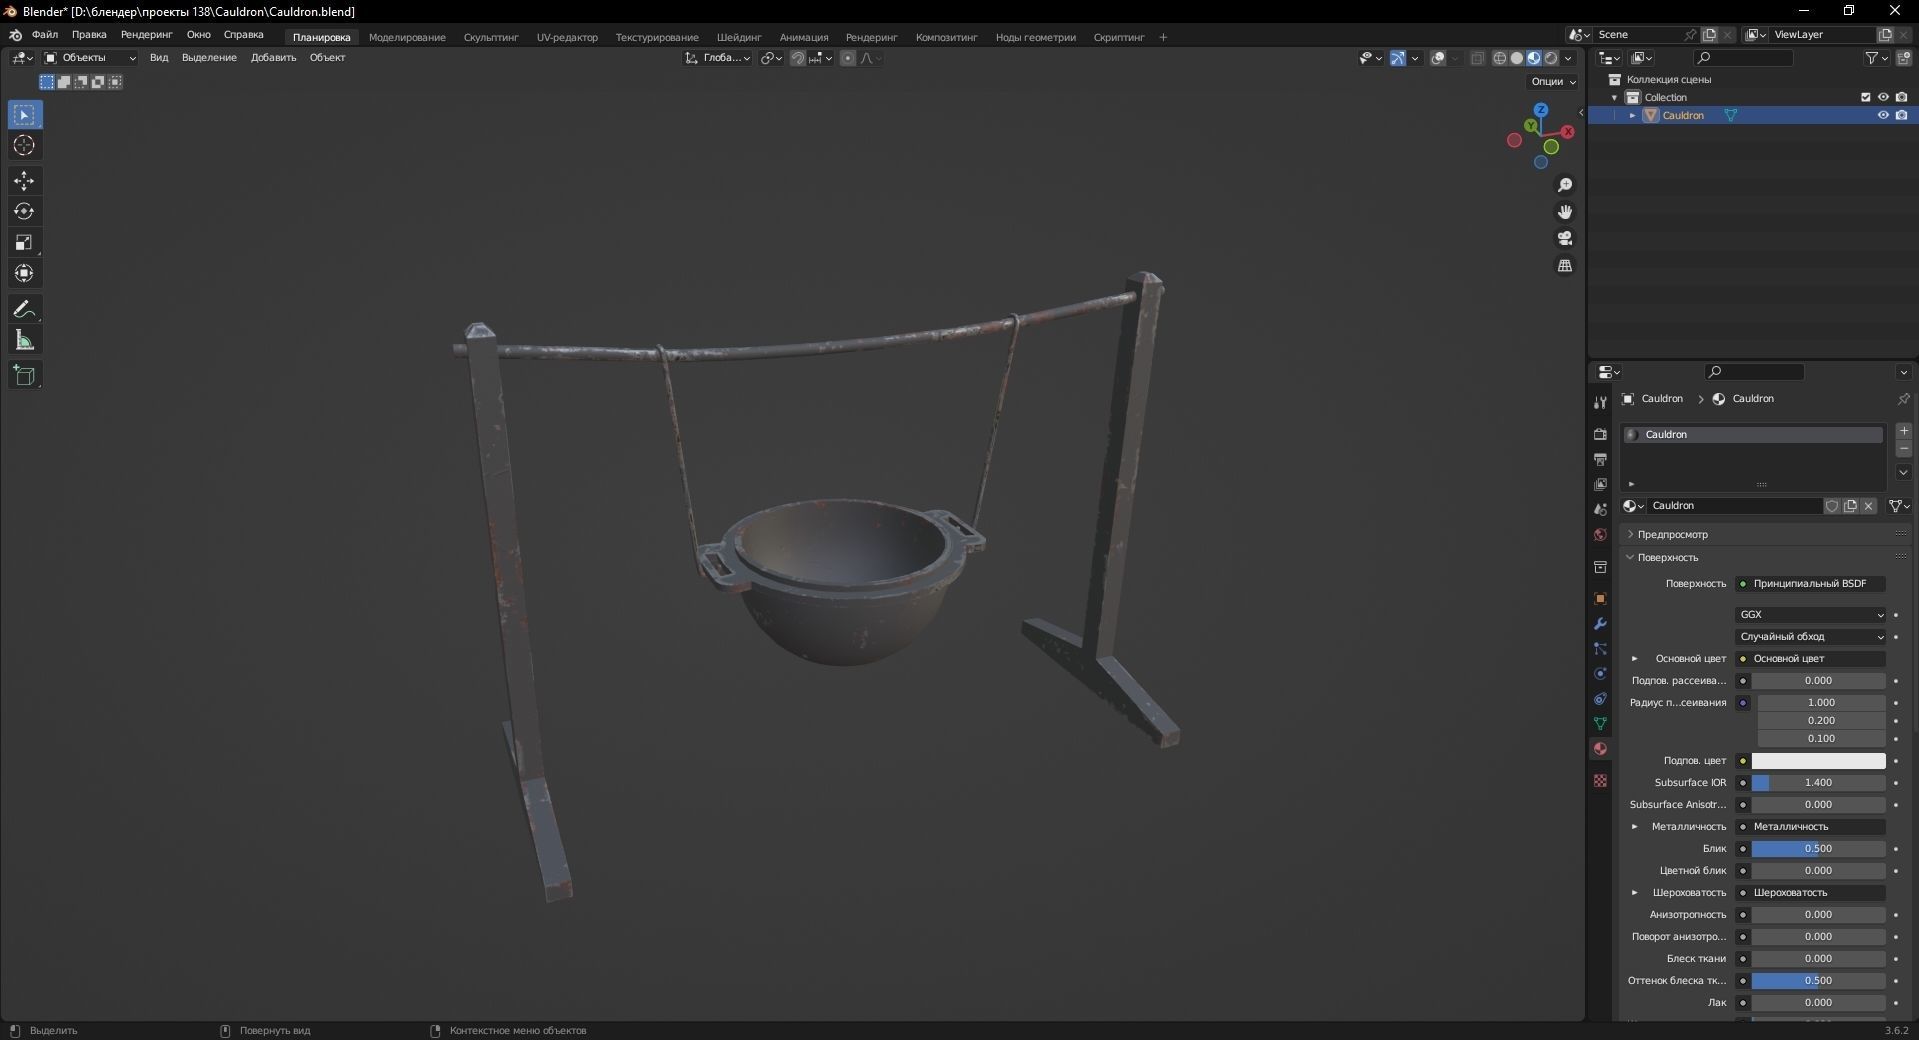Collapse the 'Поверхность' surface panel

1667,558
